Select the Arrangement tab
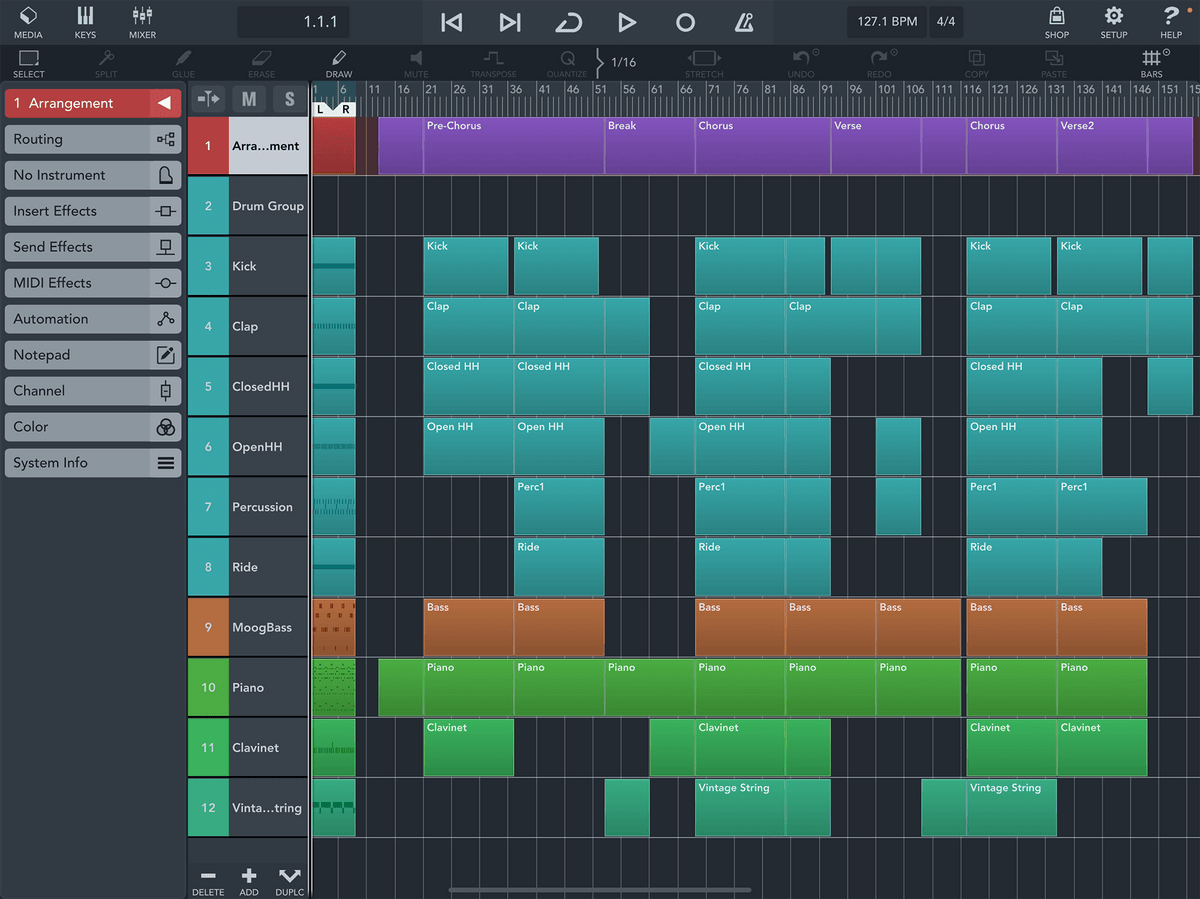The image size is (1200, 899). pyautogui.click(x=92, y=103)
